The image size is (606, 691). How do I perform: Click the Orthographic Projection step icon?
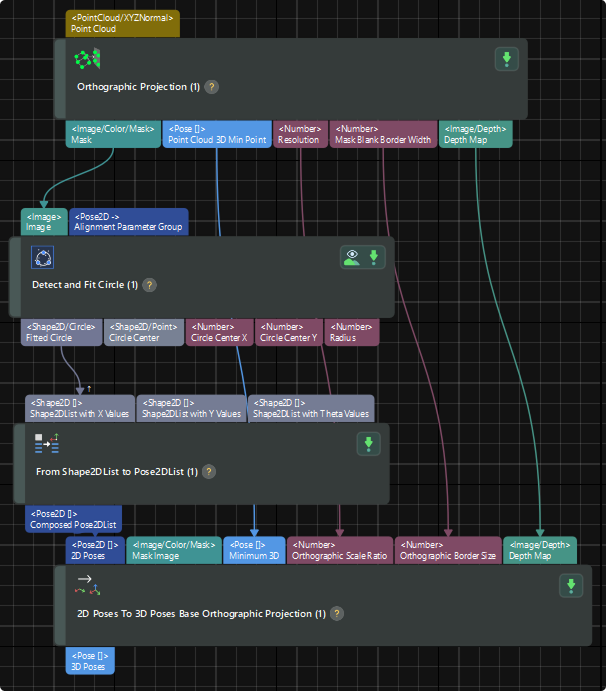(x=87, y=59)
